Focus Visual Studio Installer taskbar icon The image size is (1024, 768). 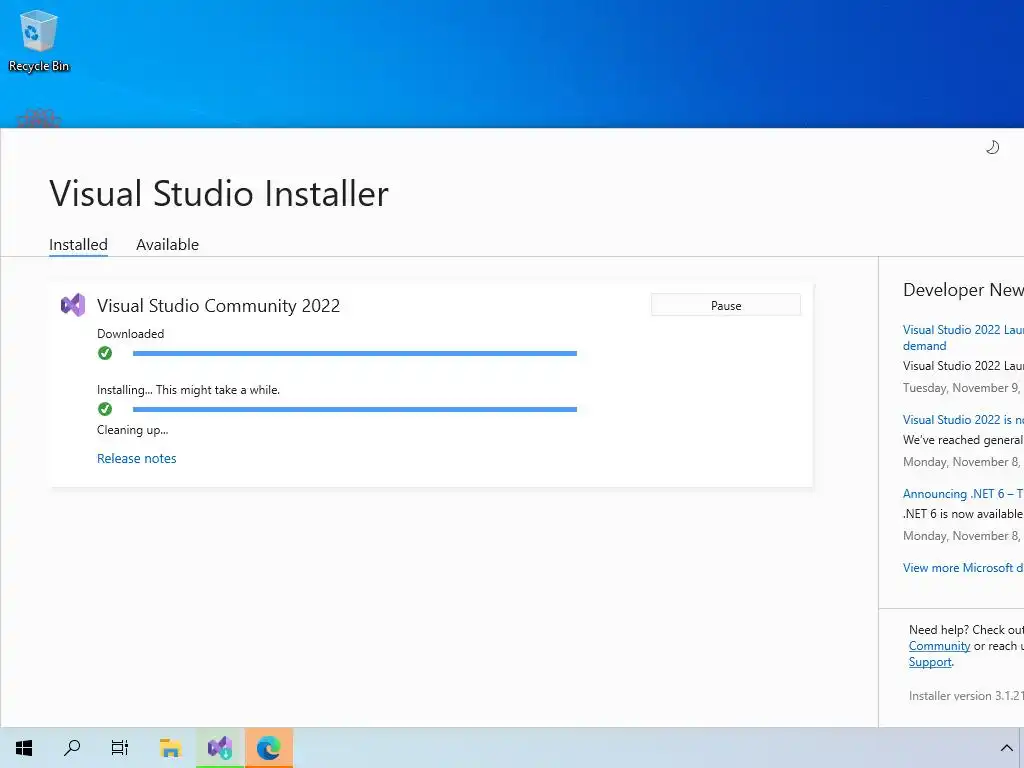point(220,748)
